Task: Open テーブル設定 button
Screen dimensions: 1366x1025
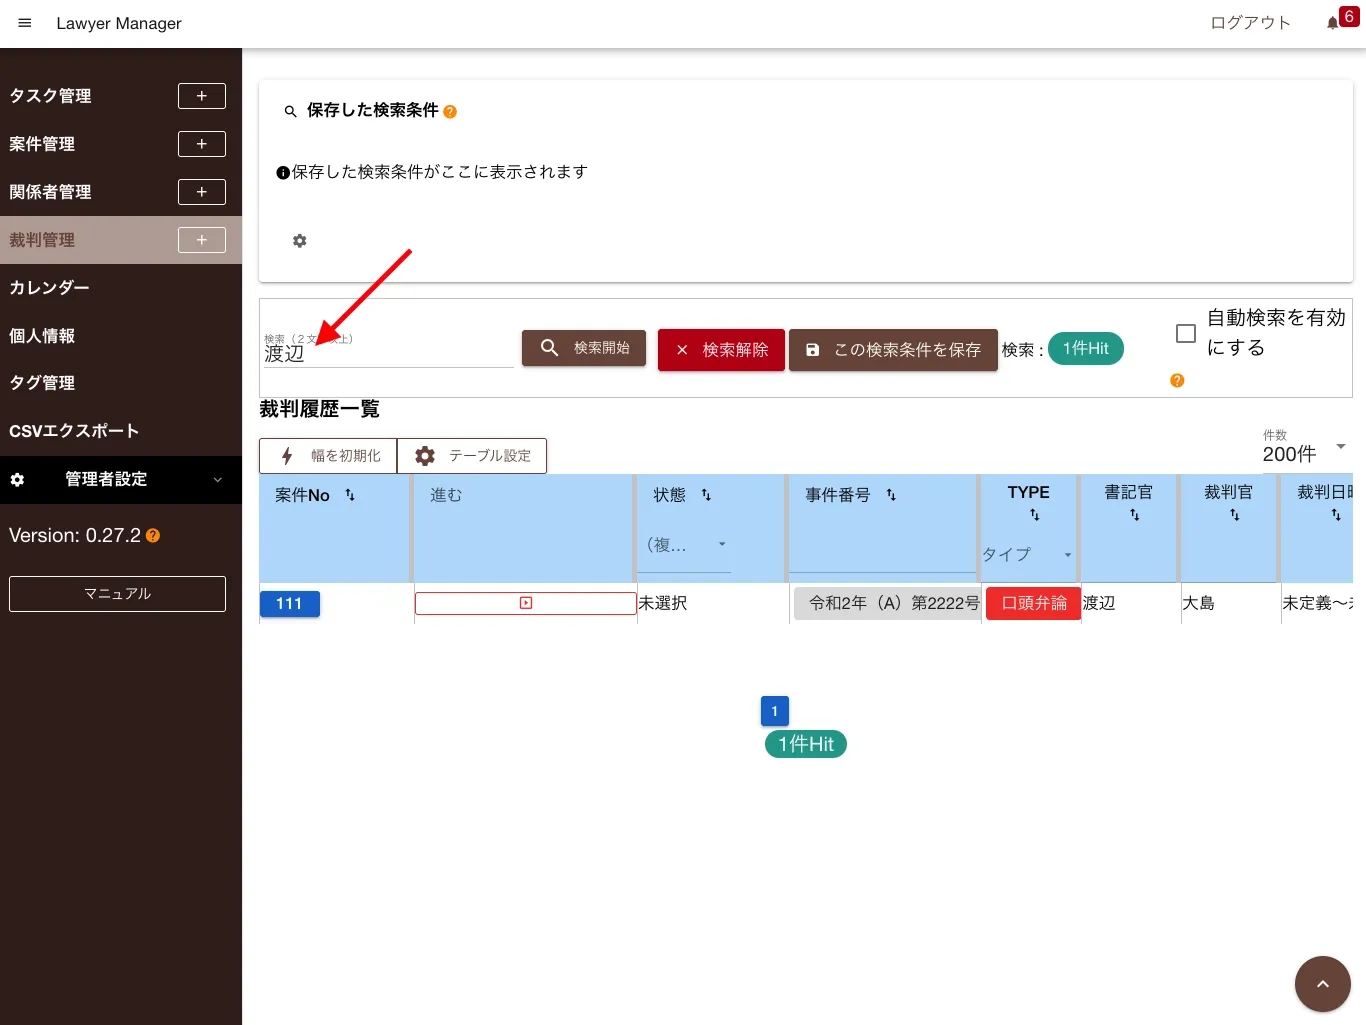Action: [472, 456]
